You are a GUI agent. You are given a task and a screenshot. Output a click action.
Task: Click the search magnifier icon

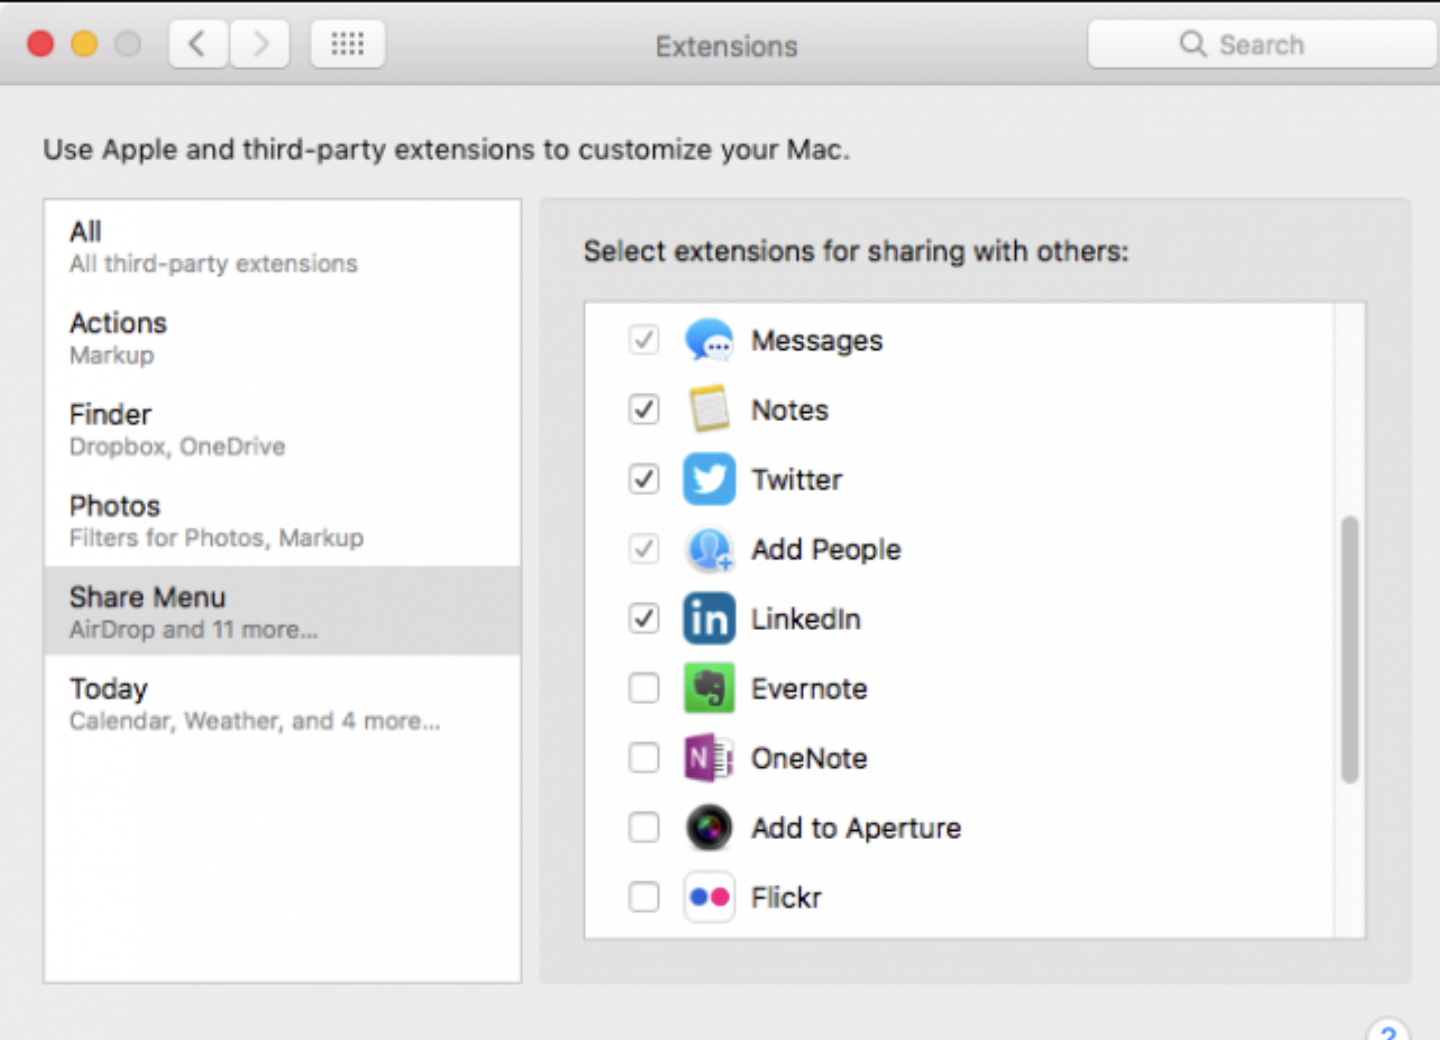(1192, 44)
